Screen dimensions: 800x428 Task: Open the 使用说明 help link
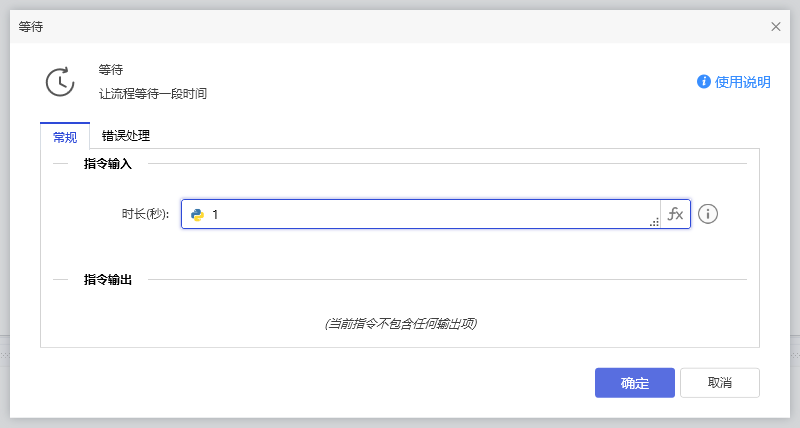pyautogui.click(x=743, y=82)
